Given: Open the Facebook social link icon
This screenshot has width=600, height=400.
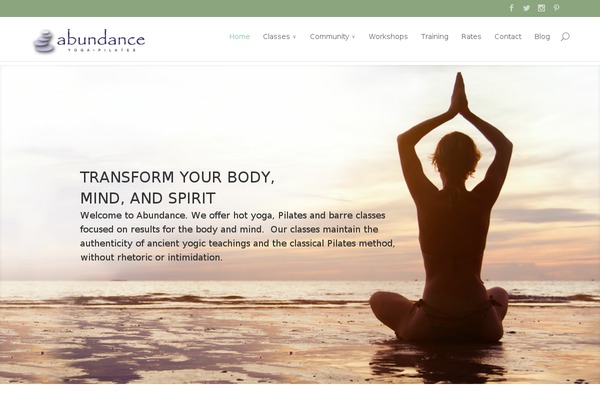Looking at the screenshot, I should click(x=511, y=8).
